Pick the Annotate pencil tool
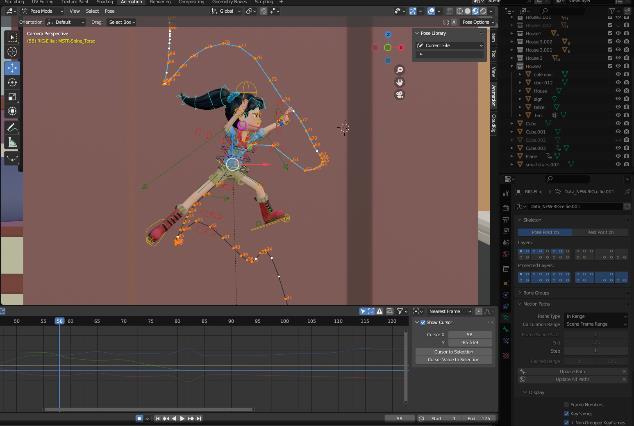Viewport: 634px width, 426px height. click(12, 127)
